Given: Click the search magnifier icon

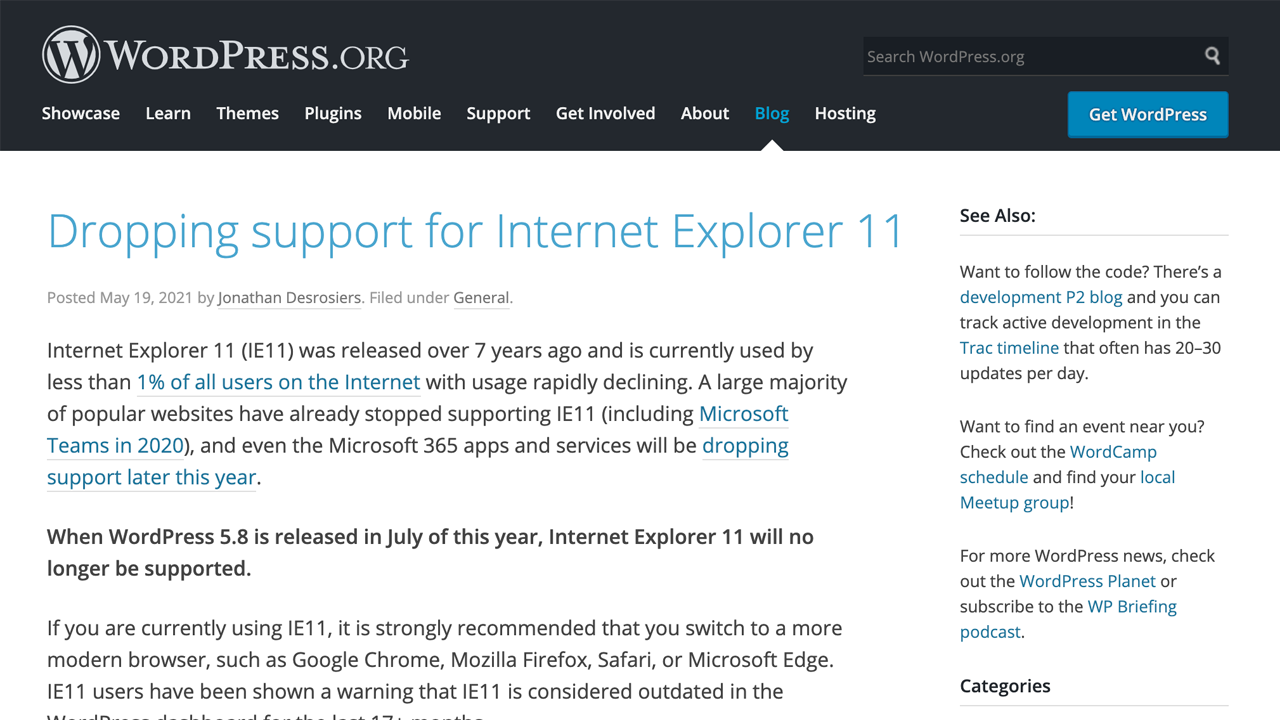Looking at the screenshot, I should pyautogui.click(x=1212, y=56).
